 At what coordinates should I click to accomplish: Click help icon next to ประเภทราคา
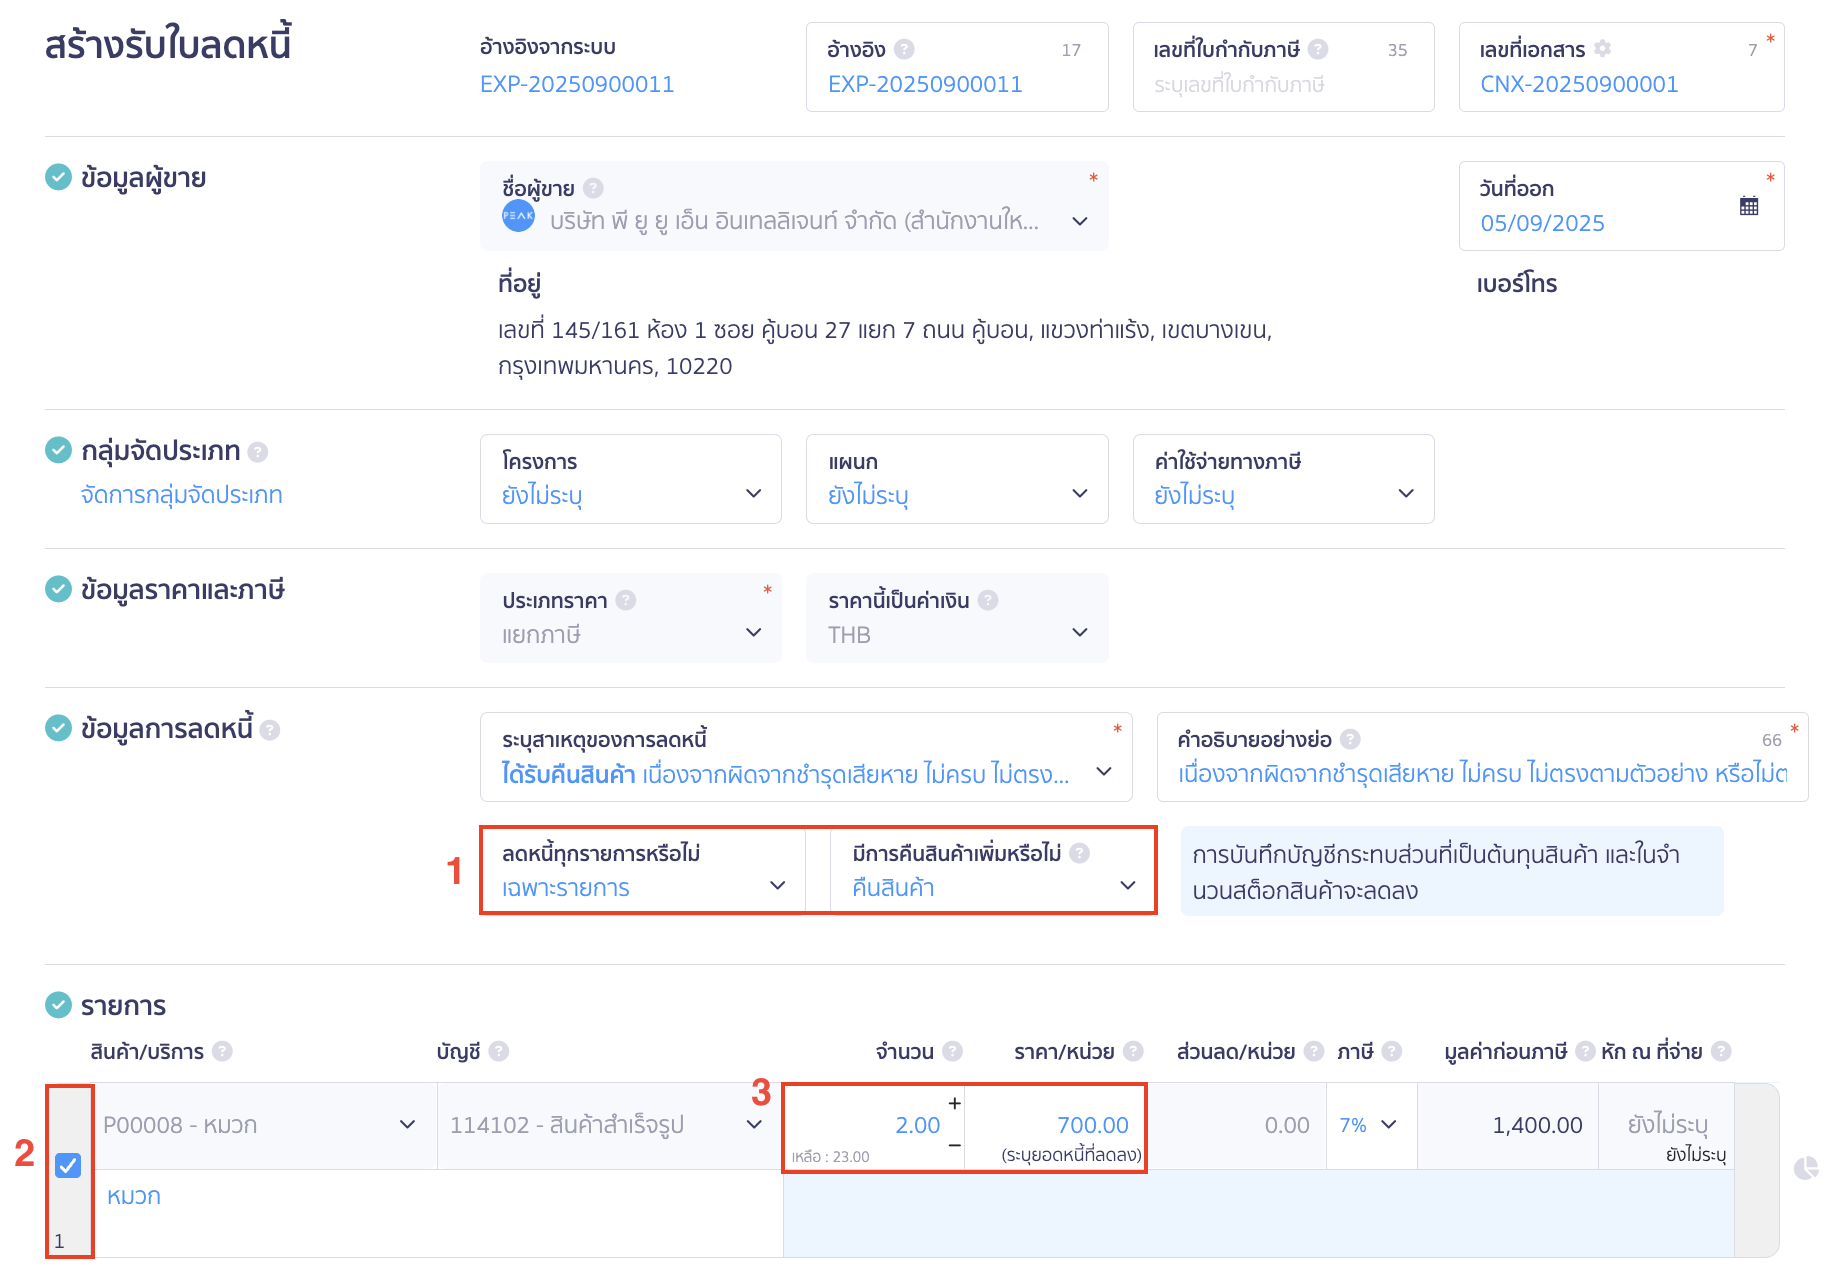point(626,600)
